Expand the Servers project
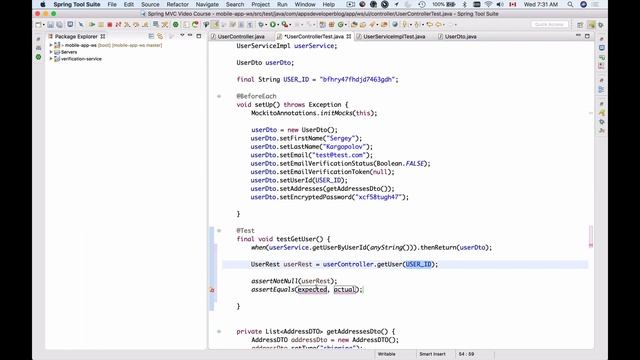The width and height of the screenshot is (640, 360). click(51, 52)
